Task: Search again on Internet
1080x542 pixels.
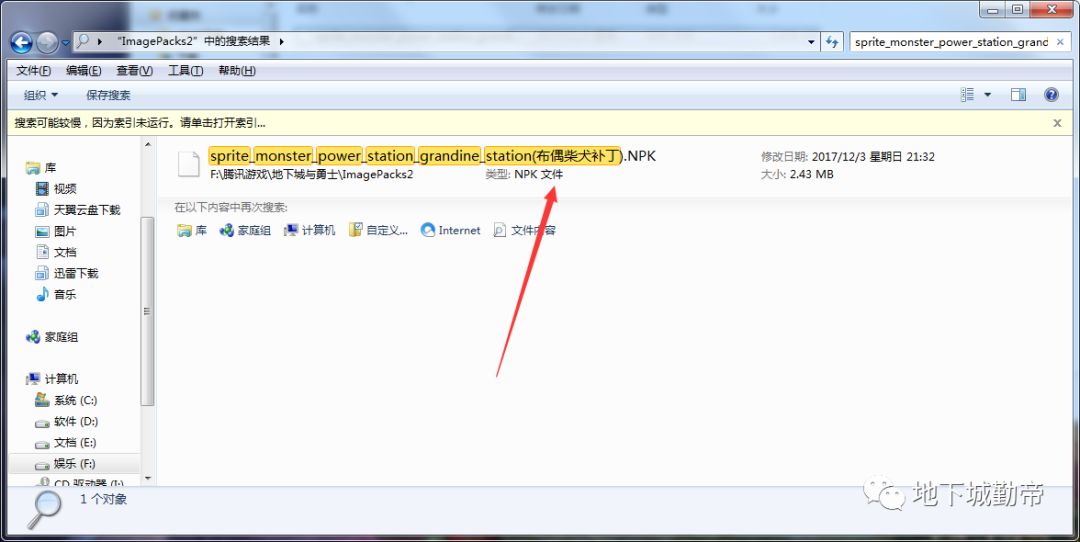Action: click(x=450, y=231)
